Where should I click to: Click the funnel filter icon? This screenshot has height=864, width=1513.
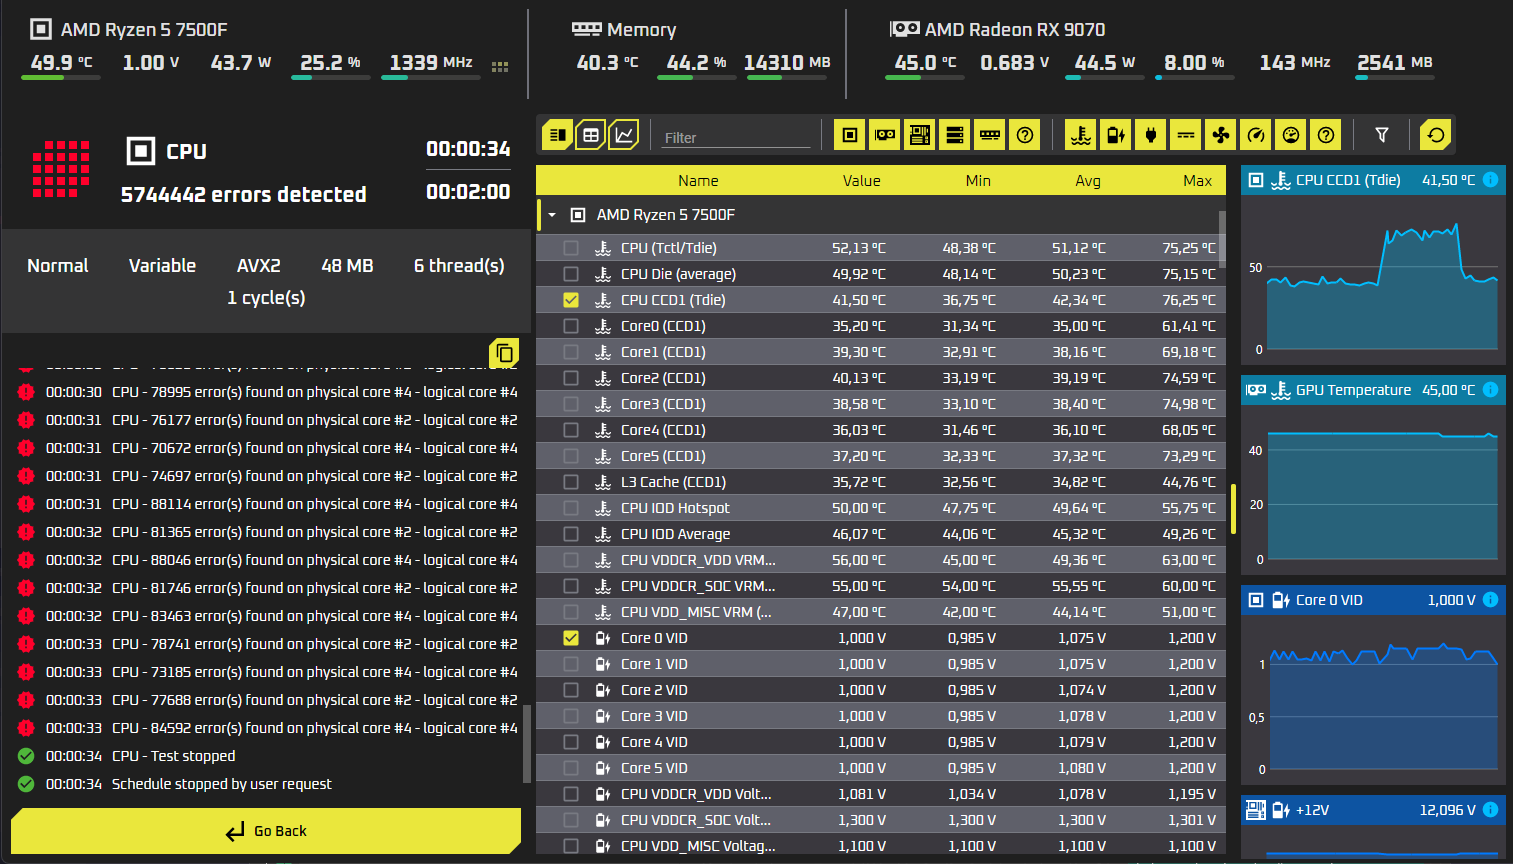coord(1382,135)
